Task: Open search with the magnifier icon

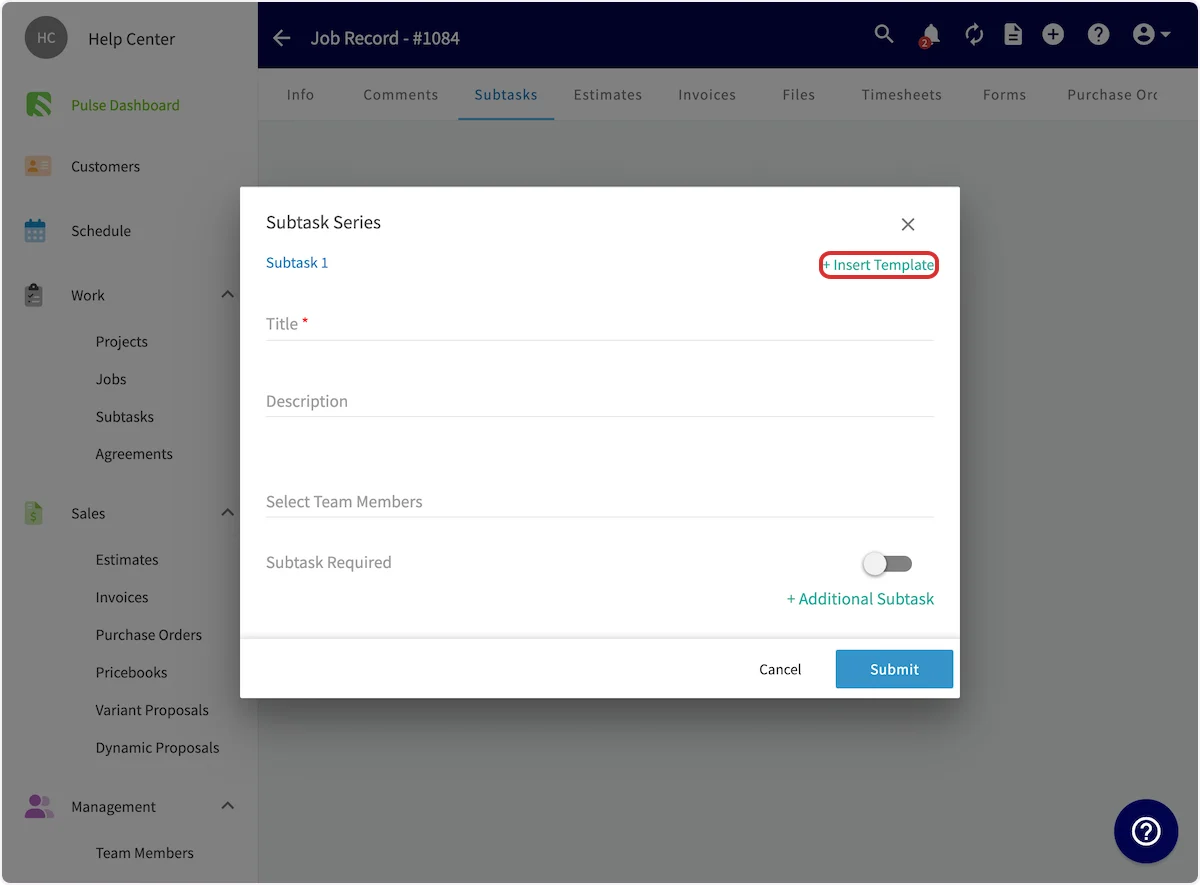Action: (884, 34)
